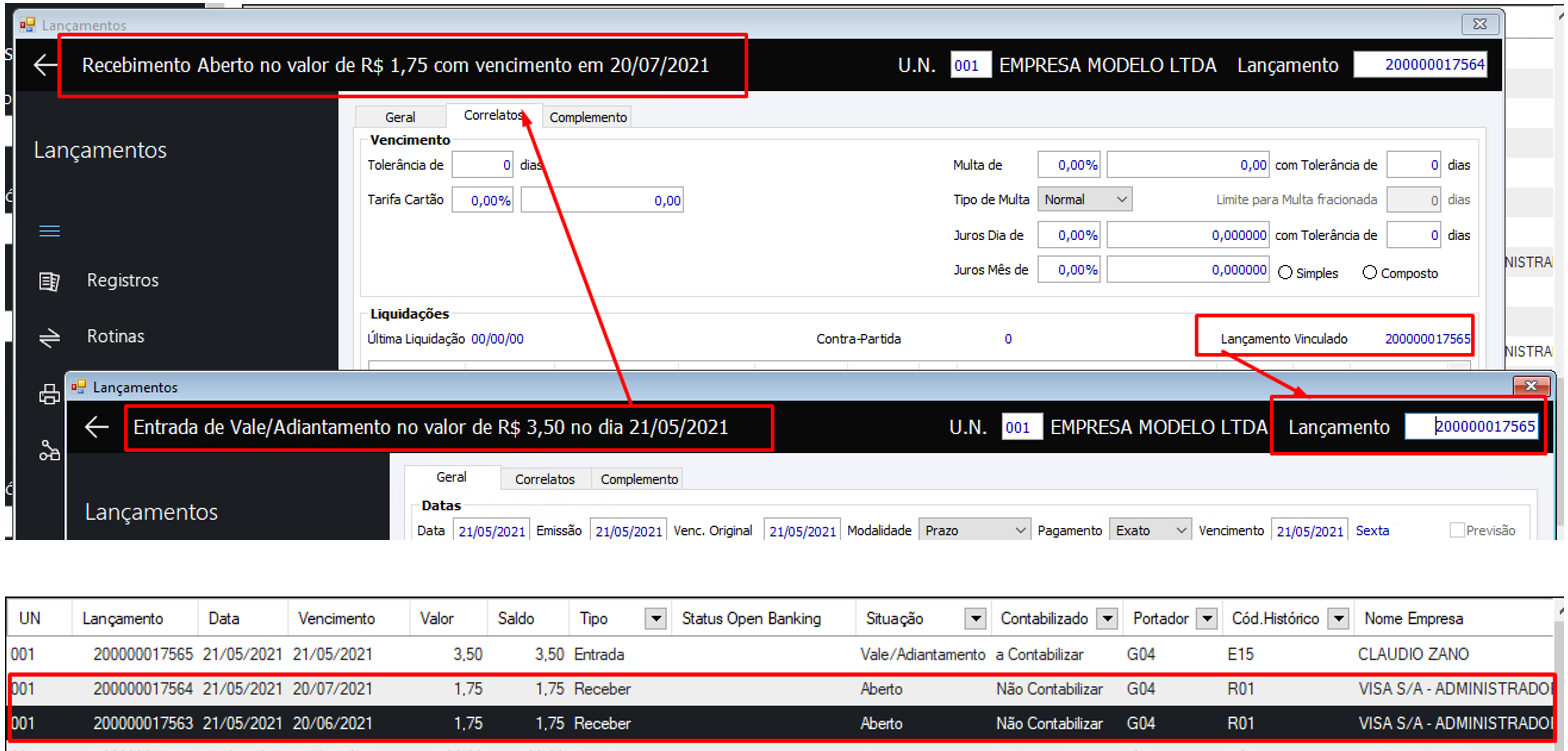1568x751 pixels.
Task: Click the Venc. Original date field
Action: click(802, 531)
